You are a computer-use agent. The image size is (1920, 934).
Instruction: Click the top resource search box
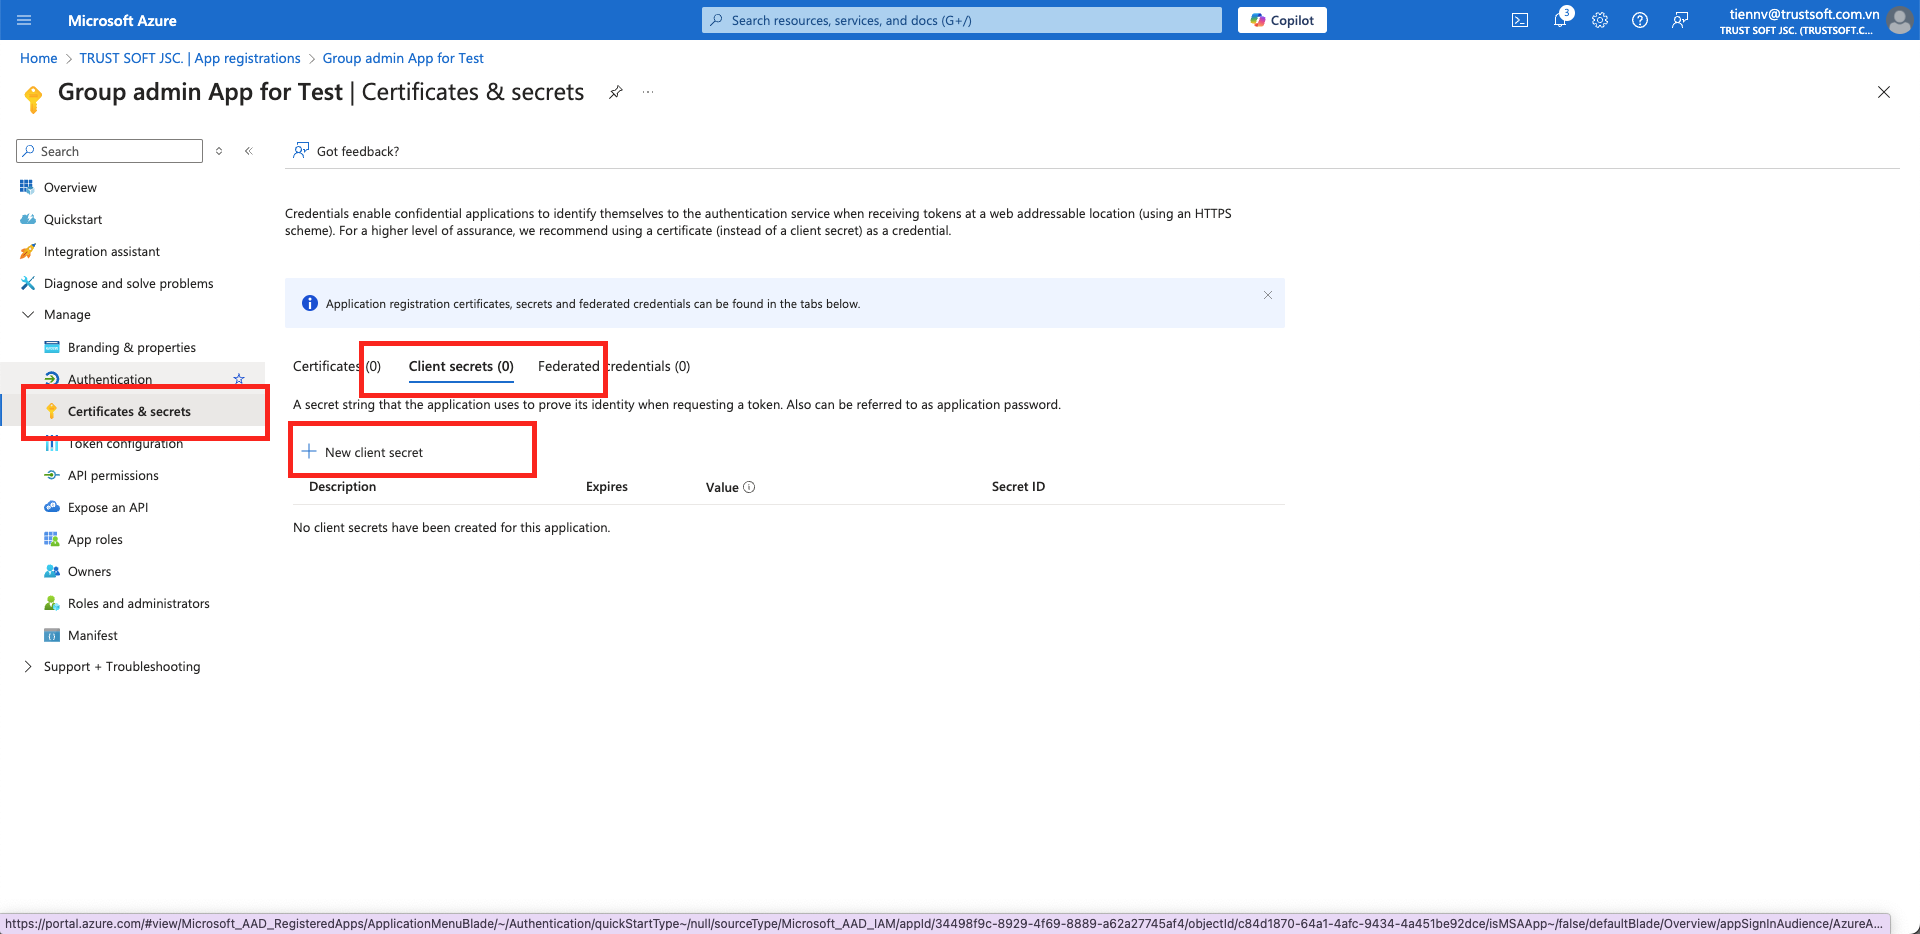(961, 20)
